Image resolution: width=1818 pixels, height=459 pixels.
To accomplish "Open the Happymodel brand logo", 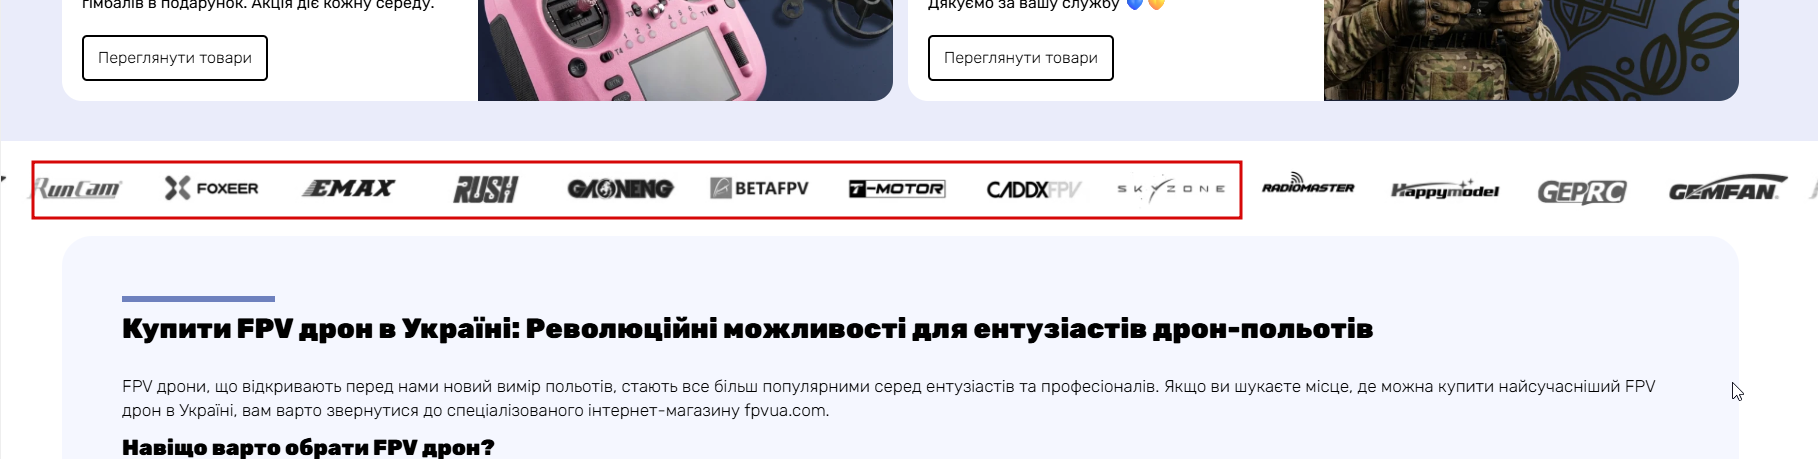I will click(x=1445, y=189).
